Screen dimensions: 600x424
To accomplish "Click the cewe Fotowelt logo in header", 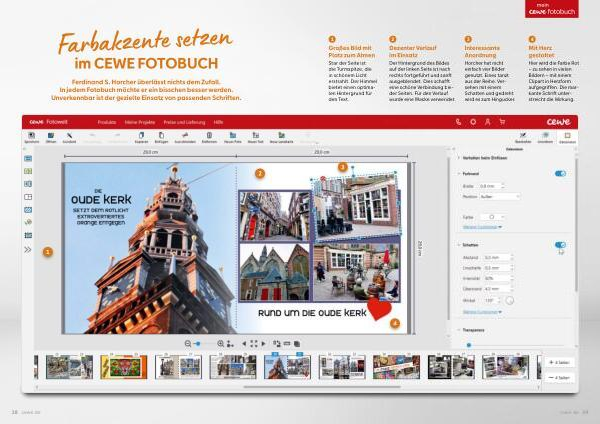I will 48,122.
